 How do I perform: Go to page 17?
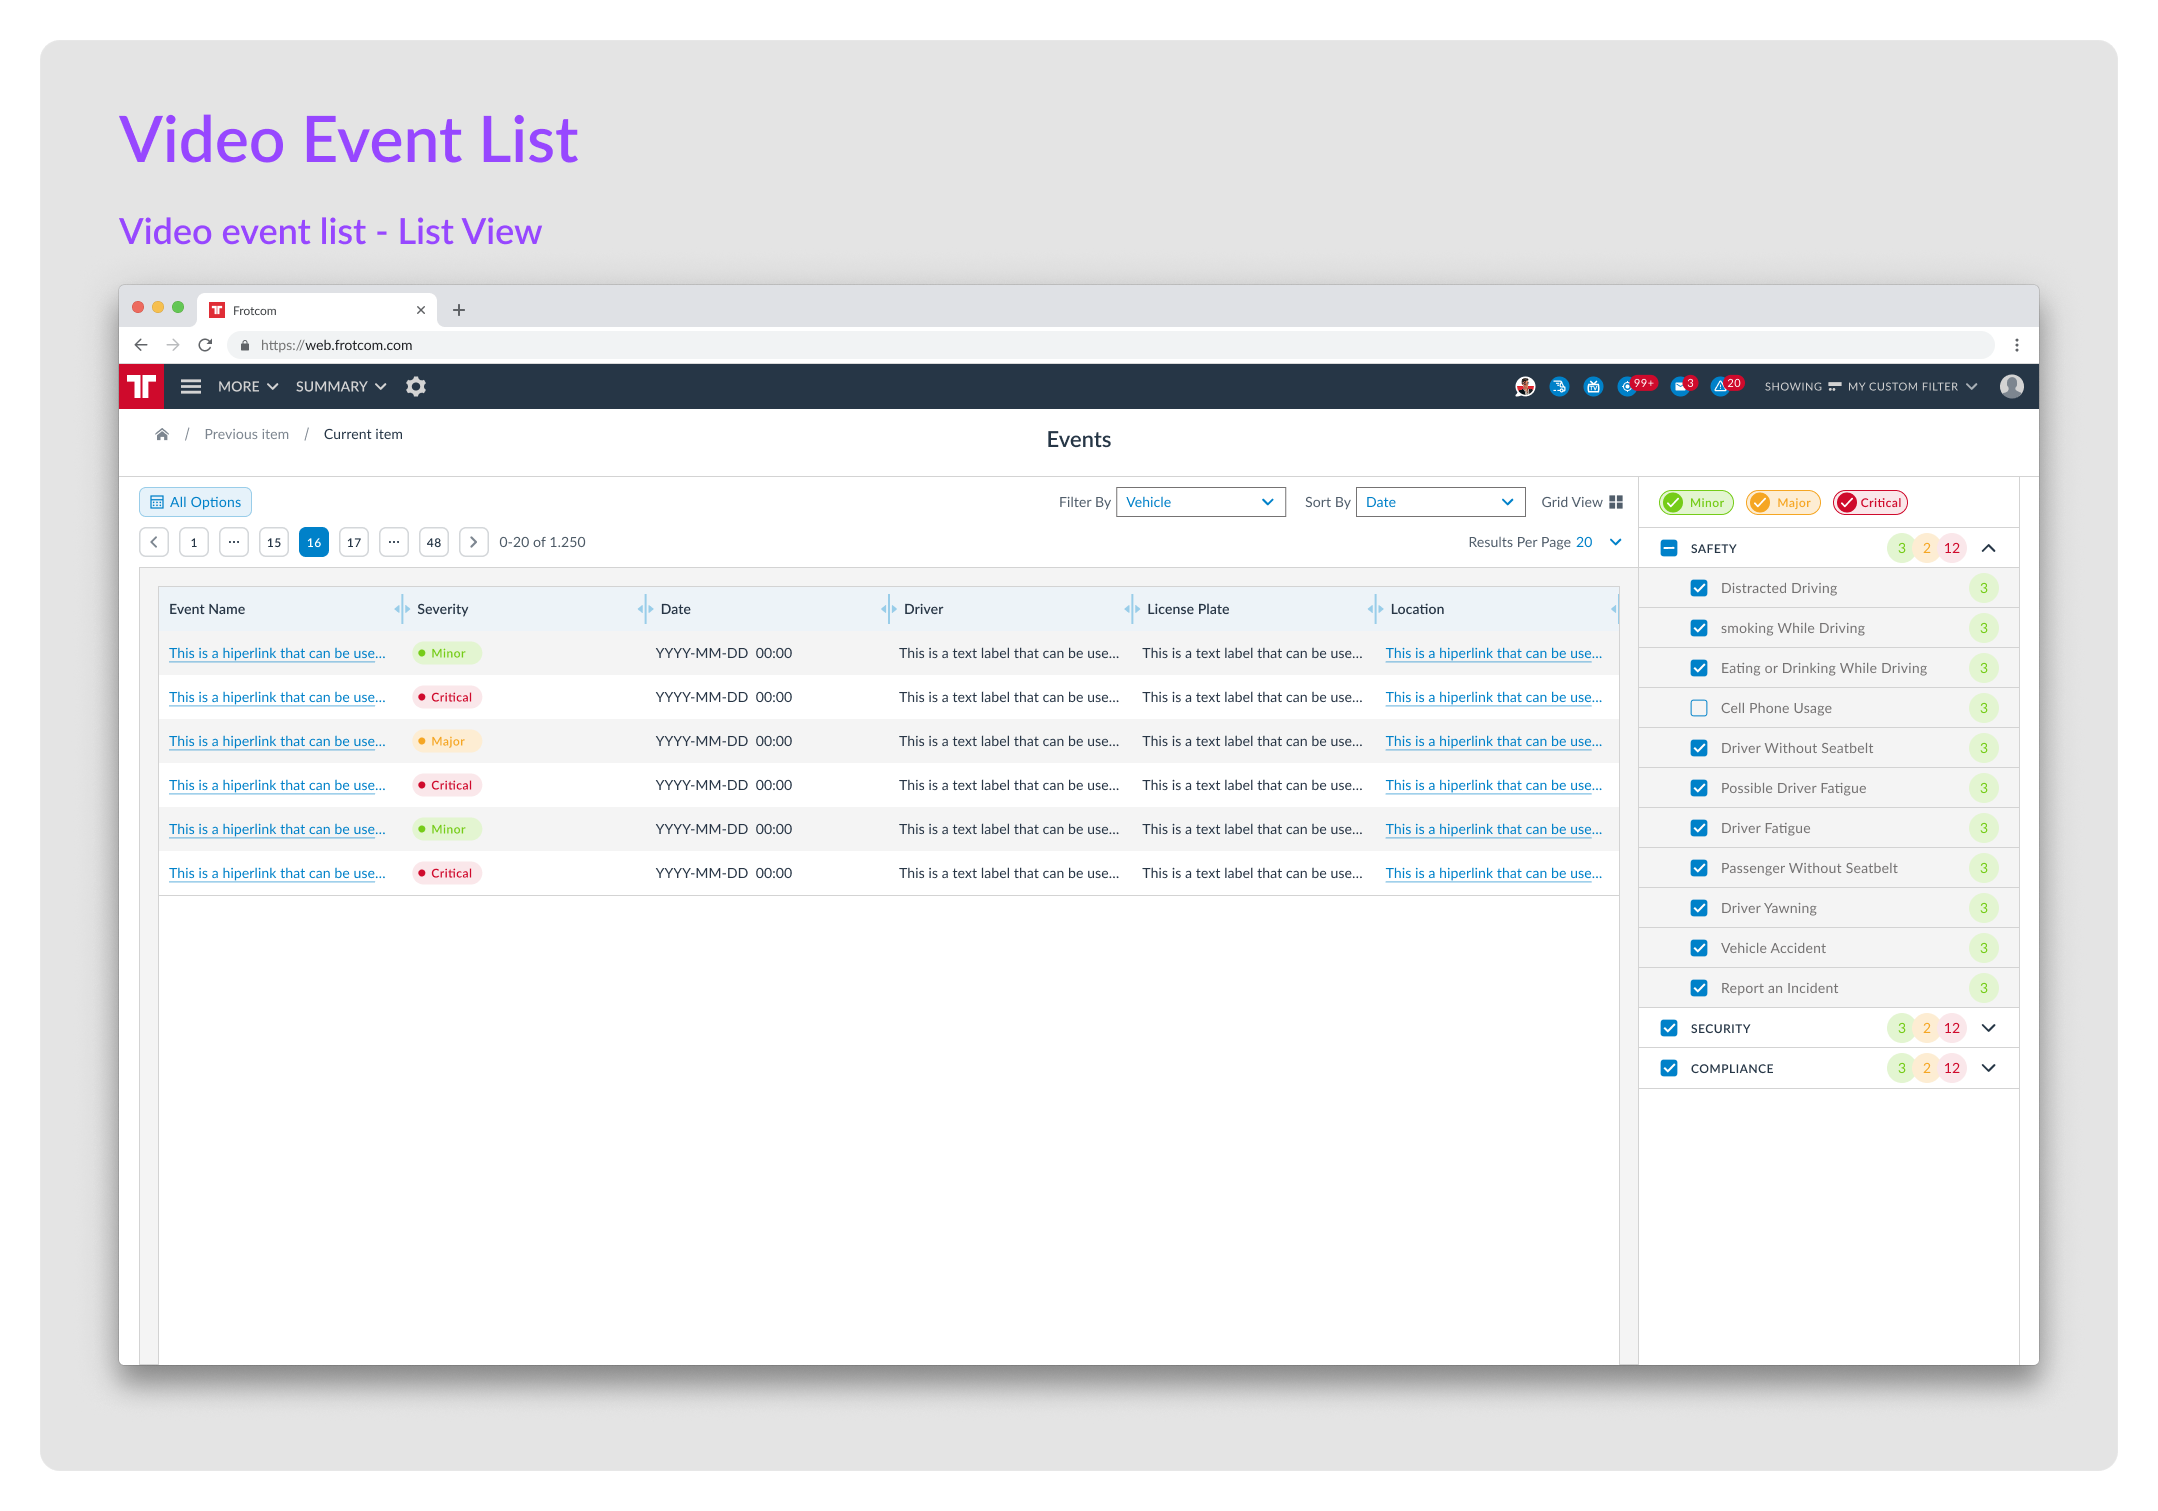click(354, 542)
